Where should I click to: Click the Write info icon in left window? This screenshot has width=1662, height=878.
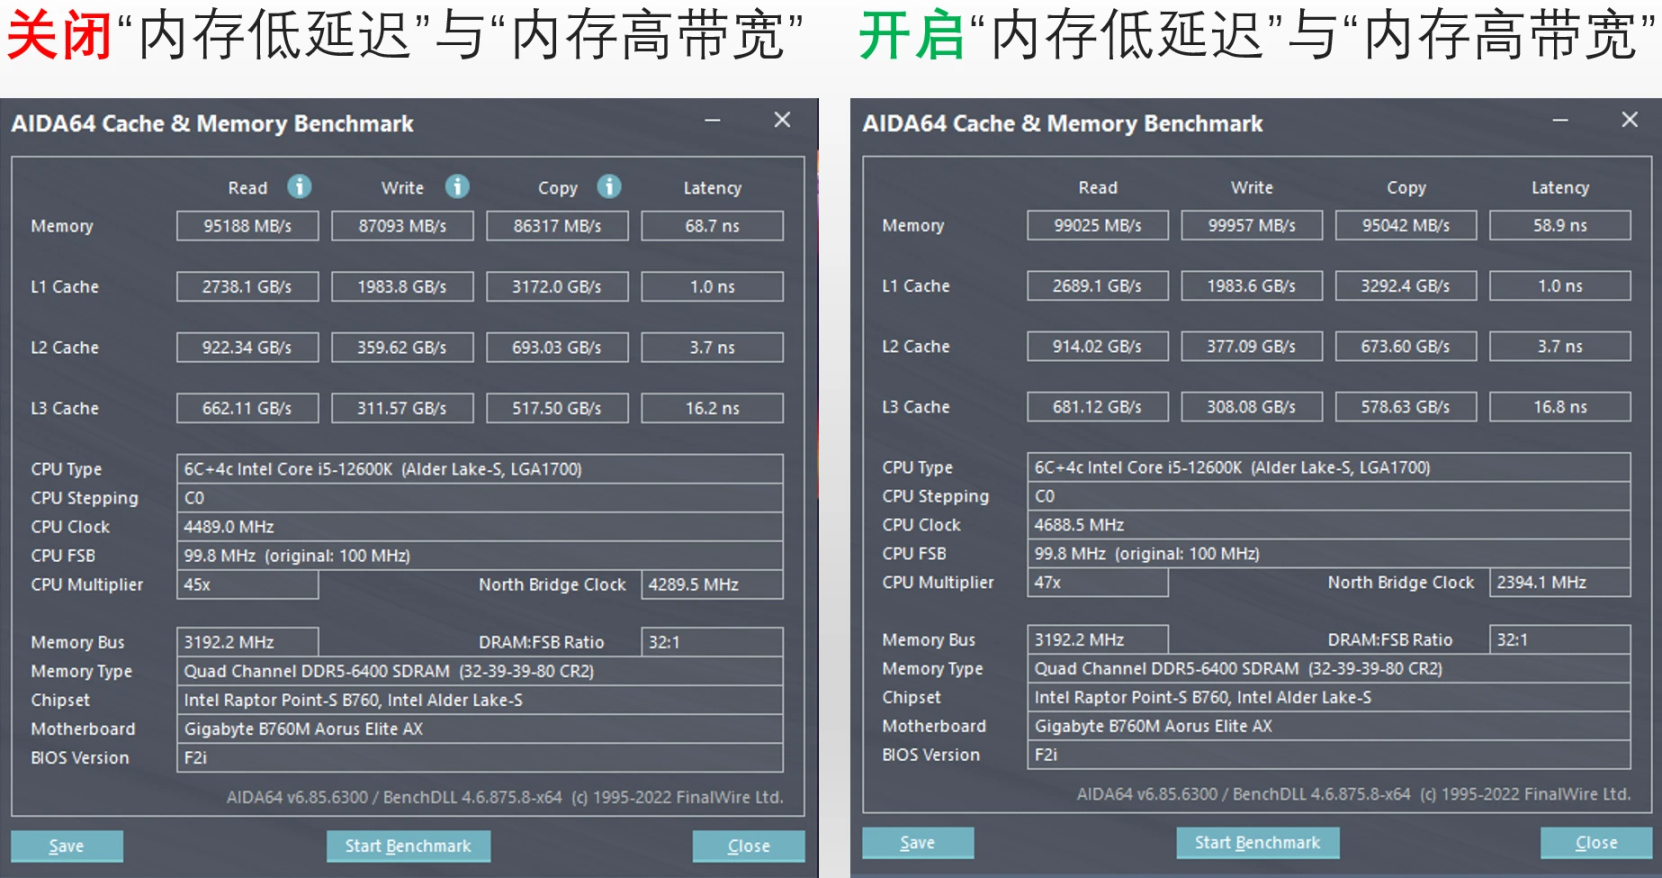pos(457,186)
